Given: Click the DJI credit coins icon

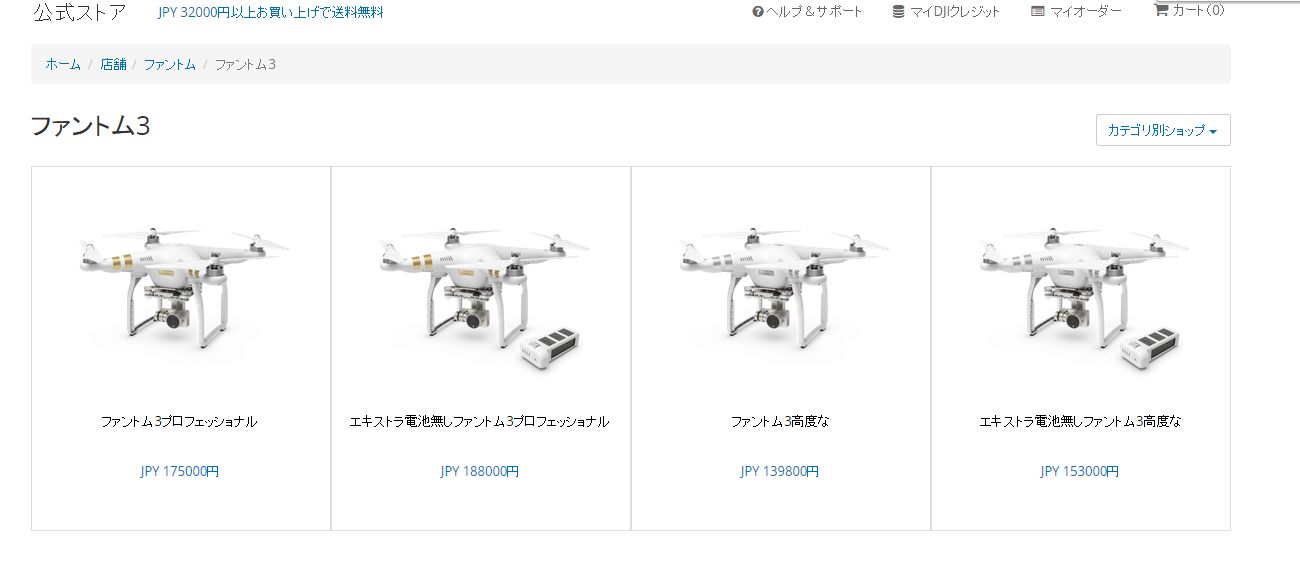Looking at the screenshot, I should click(898, 12).
